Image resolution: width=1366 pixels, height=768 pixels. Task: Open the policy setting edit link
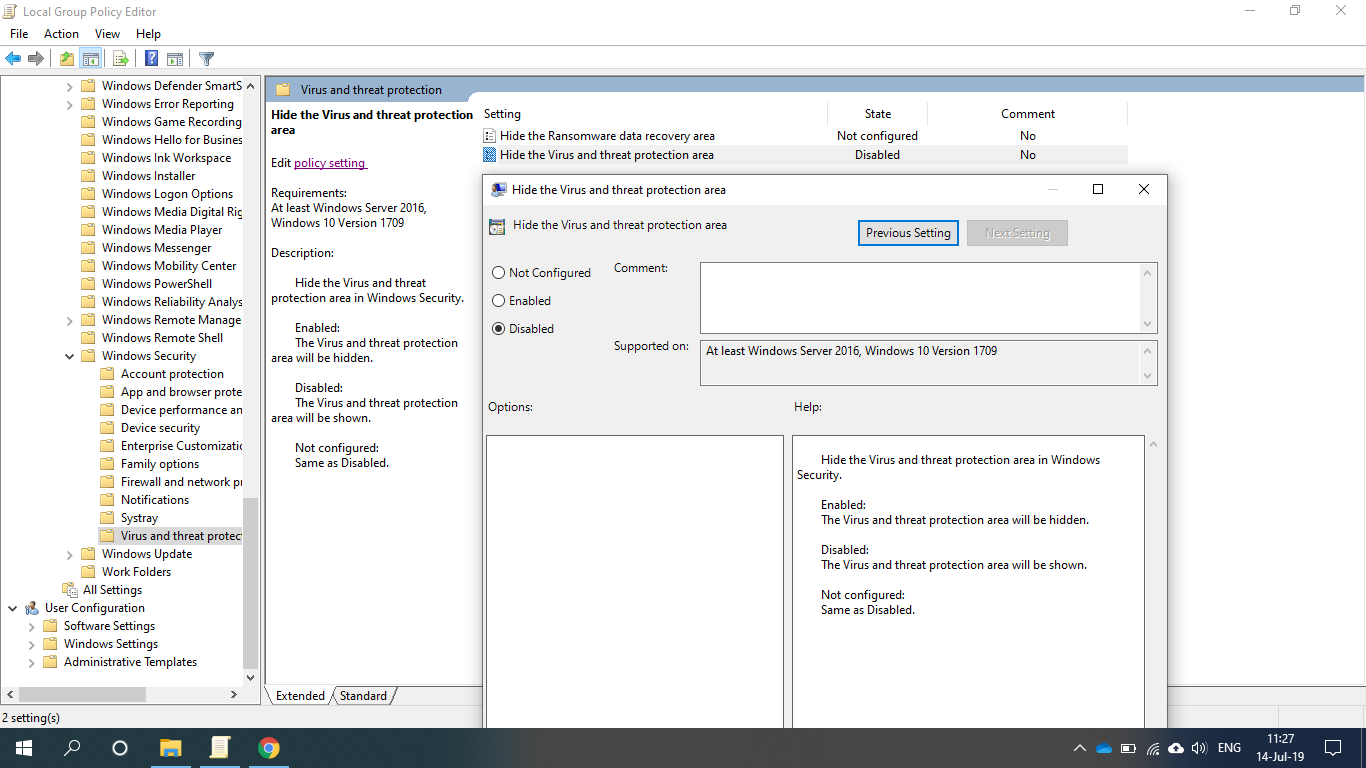click(x=329, y=162)
